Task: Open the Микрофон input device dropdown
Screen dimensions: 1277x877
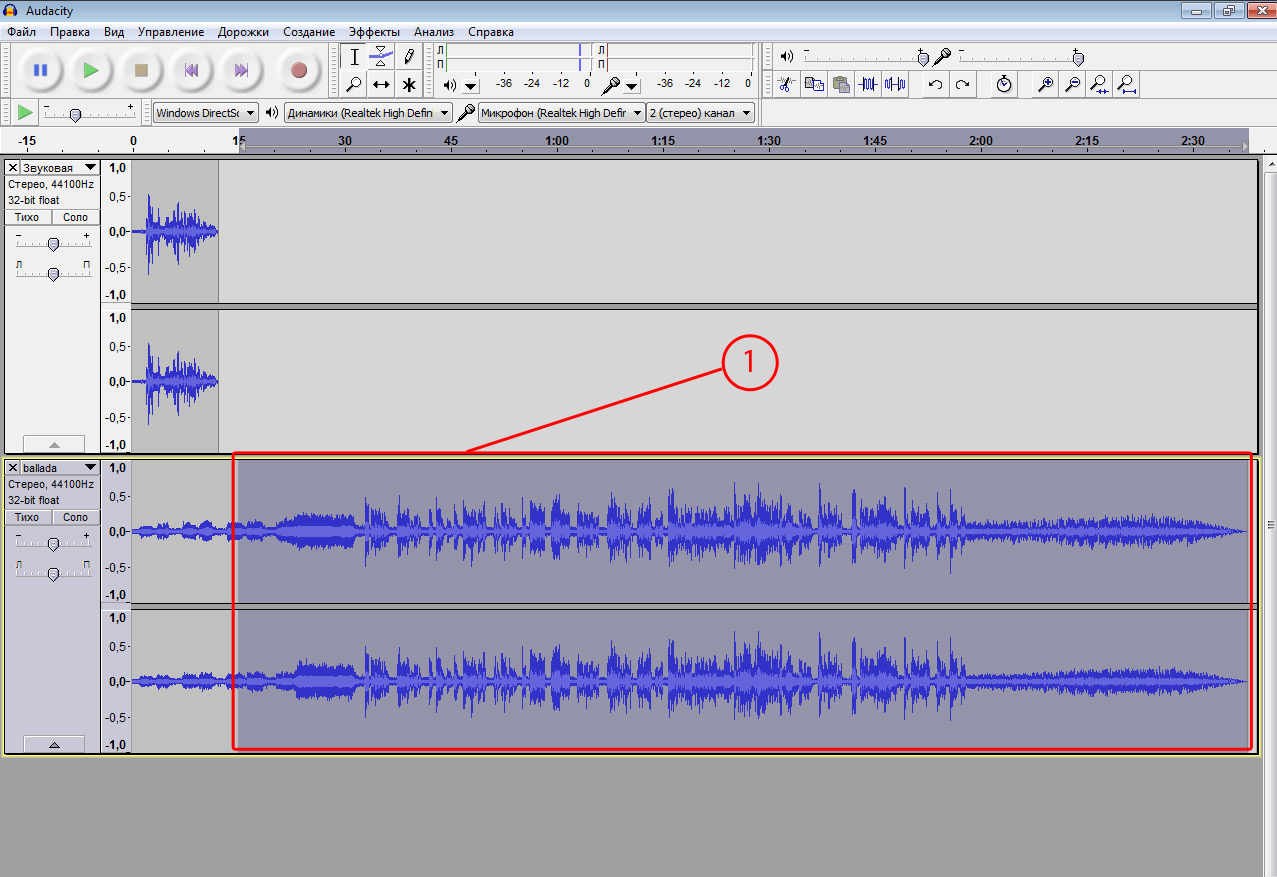Action: (x=559, y=113)
